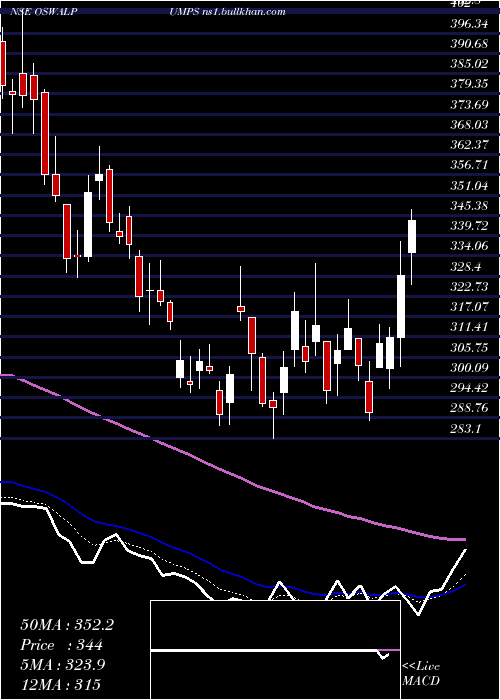
Task: Click the 396.34 price axis label
Action: 469,24
